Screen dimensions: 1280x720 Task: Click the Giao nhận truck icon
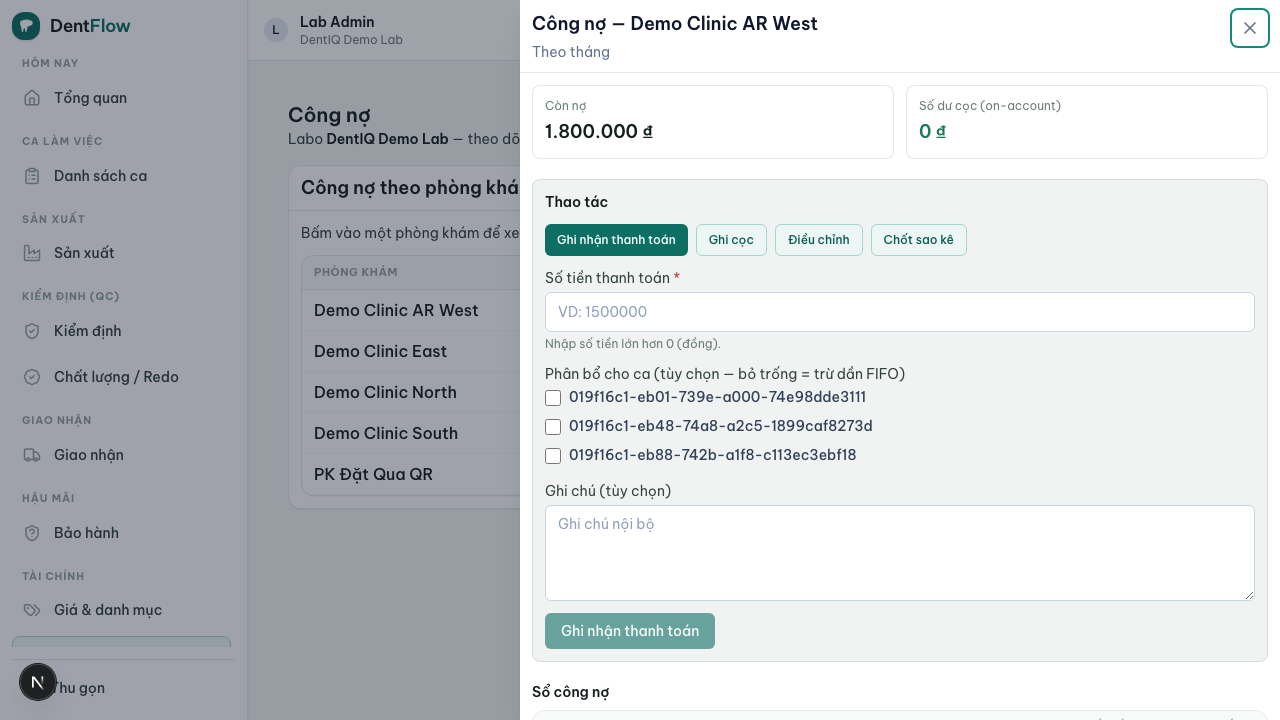[32, 455]
